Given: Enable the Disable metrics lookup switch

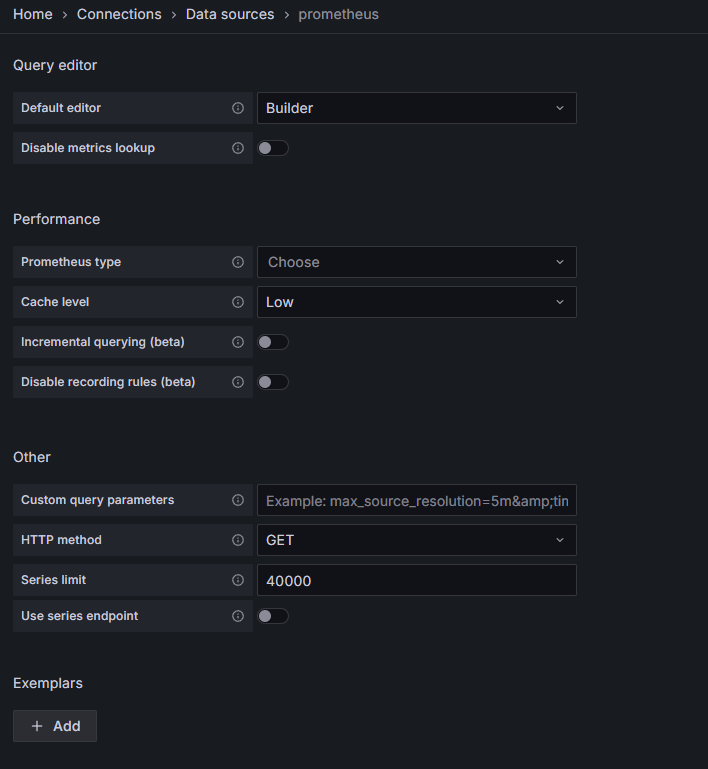Looking at the screenshot, I should (273, 148).
